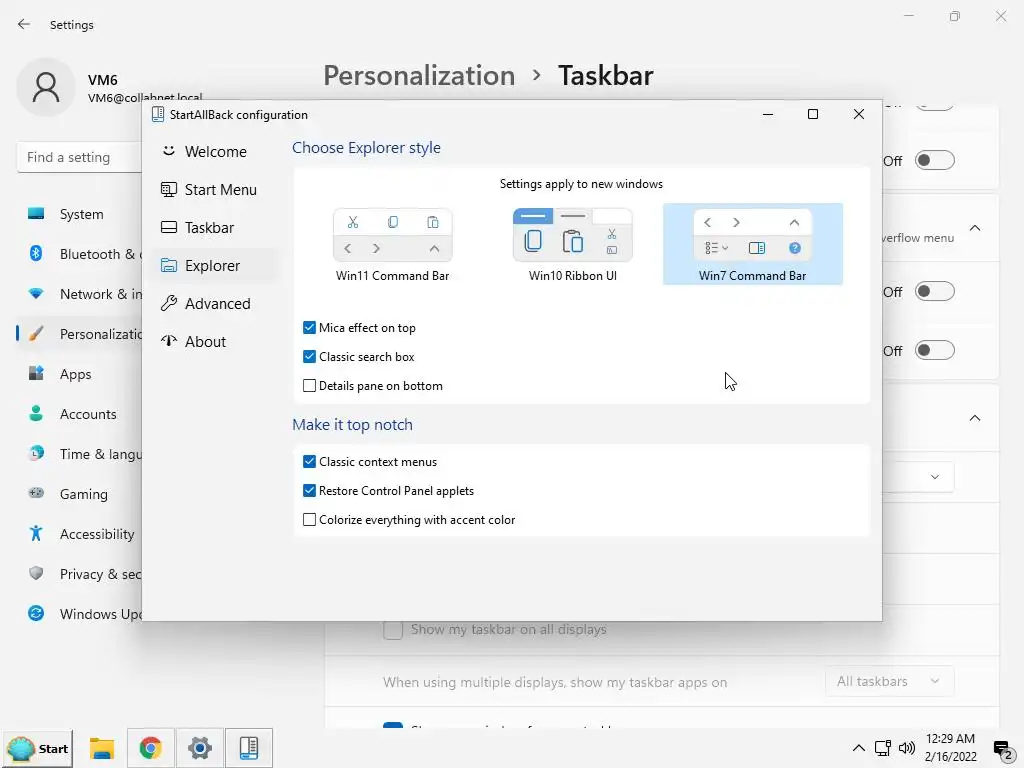Focus the Find a setting search box
Viewport: 1024px width, 768px height.
click(80, 157)
